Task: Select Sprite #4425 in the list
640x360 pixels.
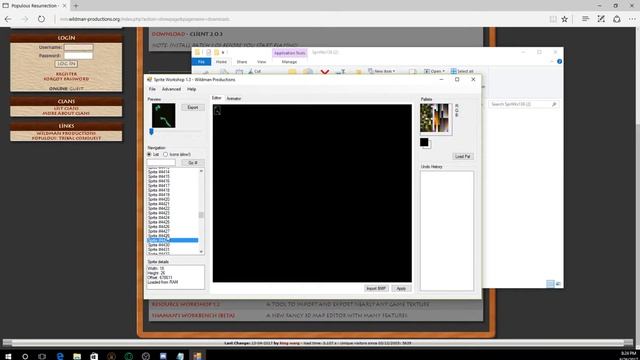Action: click(x=159, y=222)
